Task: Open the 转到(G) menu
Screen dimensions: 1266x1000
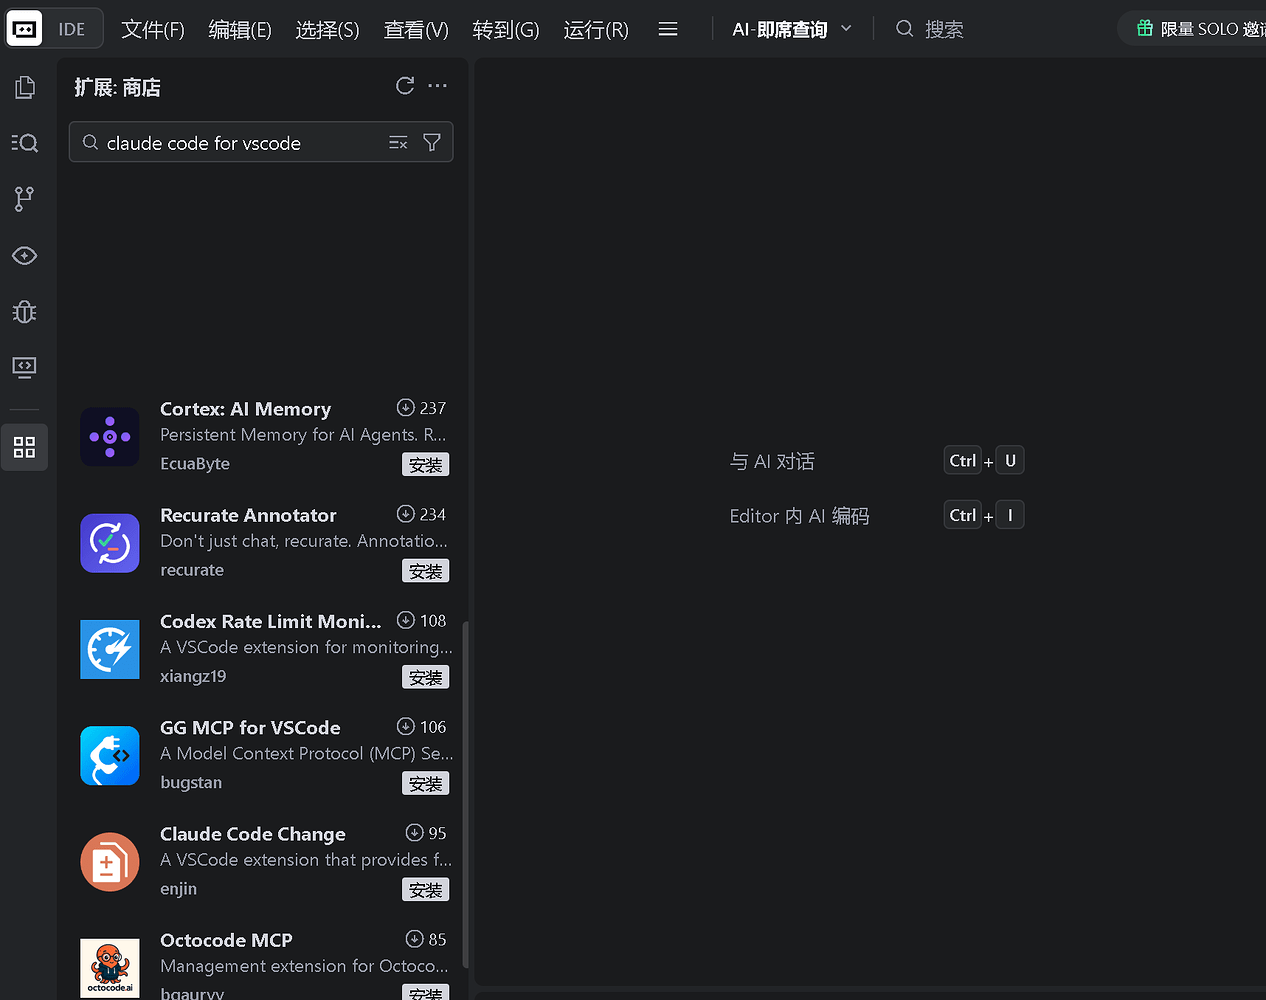Action: [506, 30]
